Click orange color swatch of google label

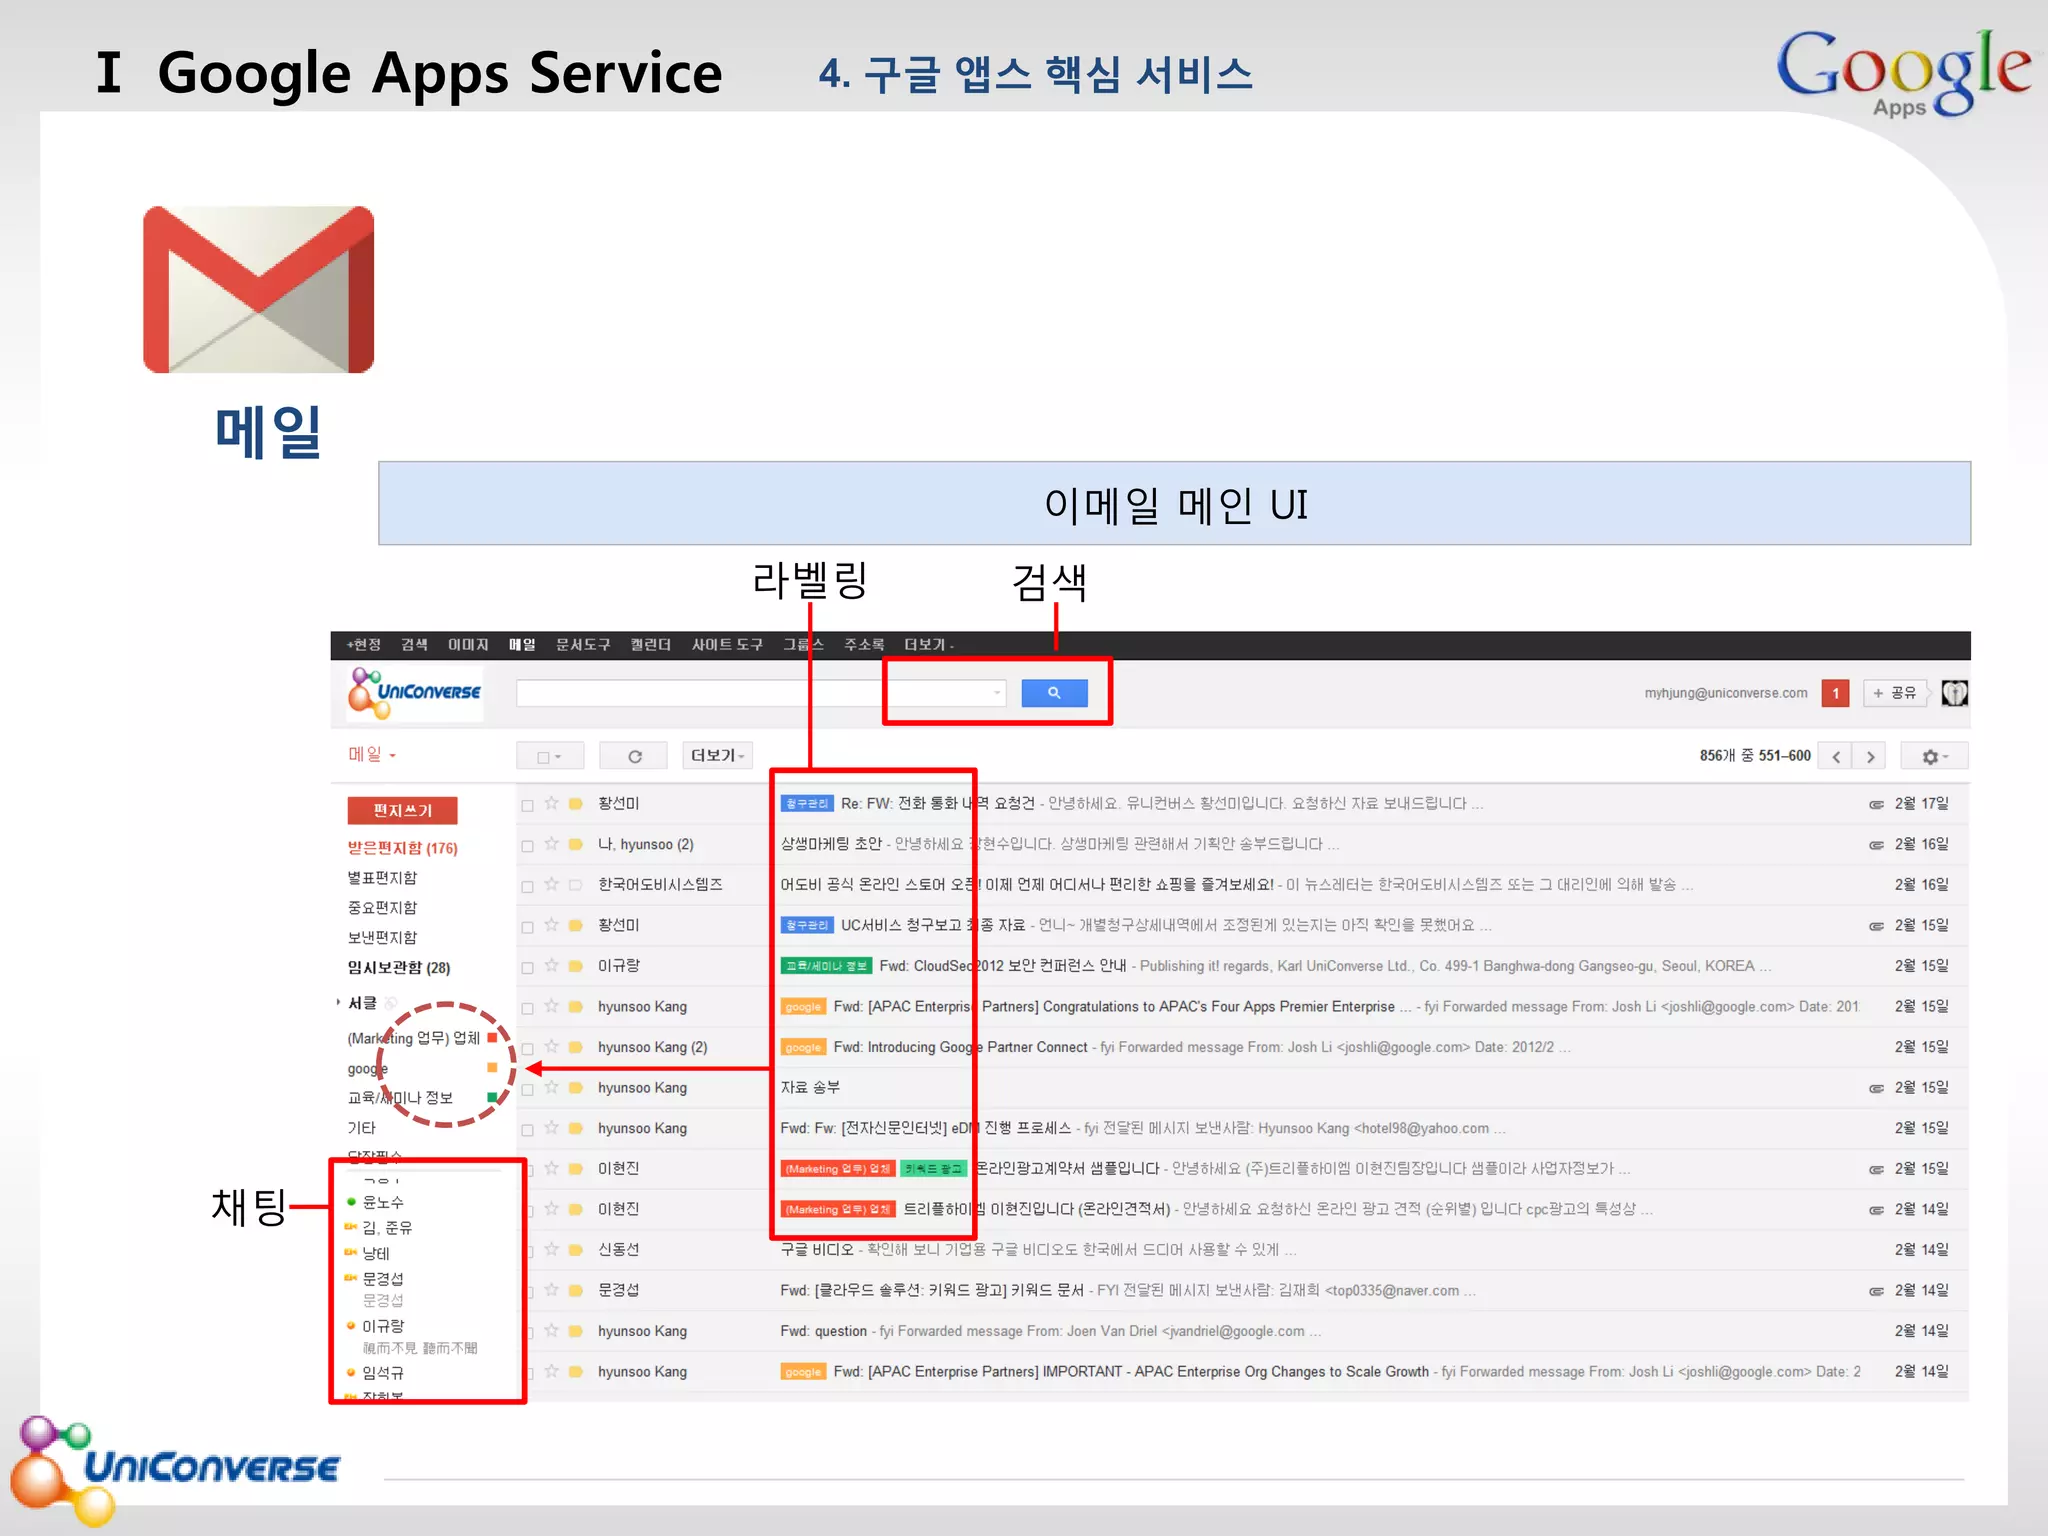(492, 1068)
